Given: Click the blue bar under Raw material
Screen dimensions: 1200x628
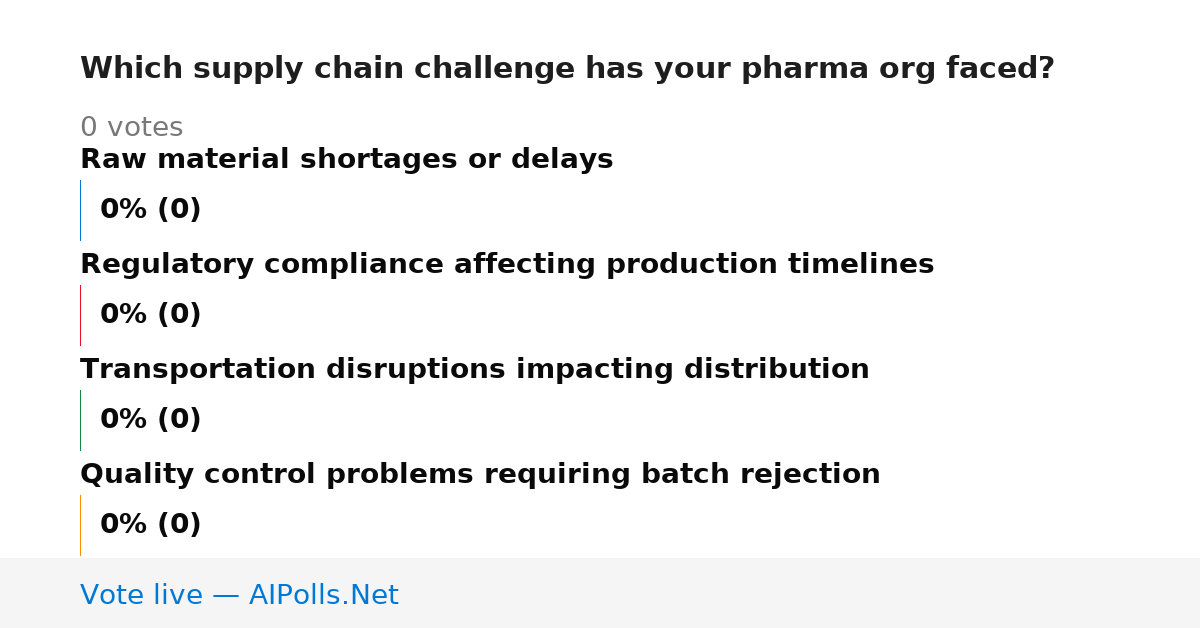Looking at the screenshot, I should click(x=80, y=210).
